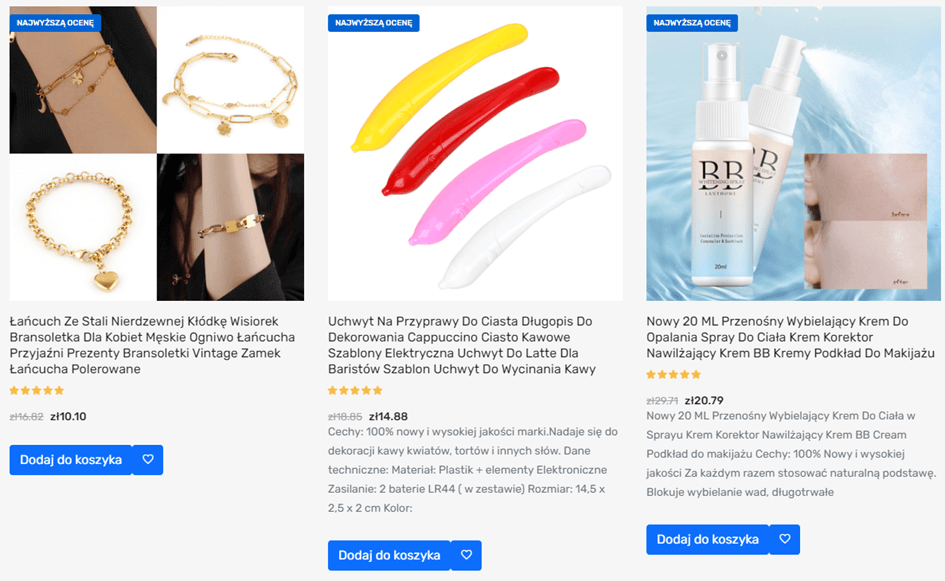Add BB whitening spray to cart

coord(708,539)
